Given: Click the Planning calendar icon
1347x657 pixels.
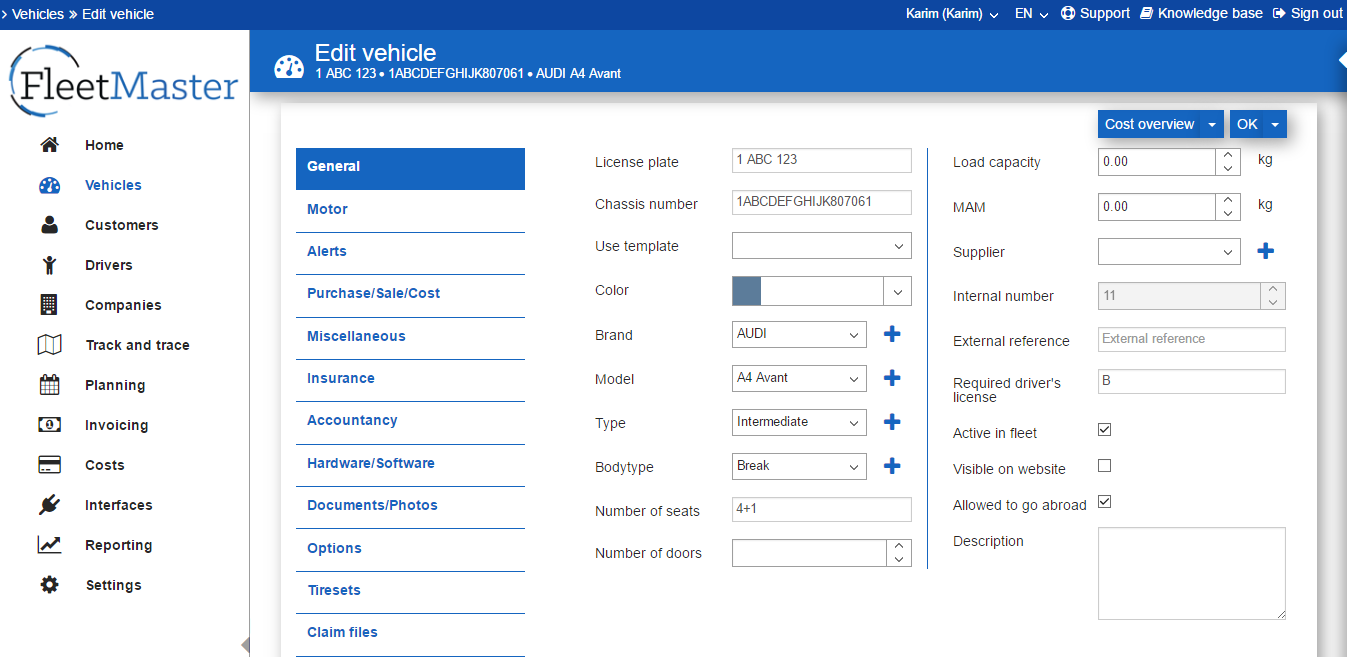Looking at the screenshot, I should tap(49, 385).
